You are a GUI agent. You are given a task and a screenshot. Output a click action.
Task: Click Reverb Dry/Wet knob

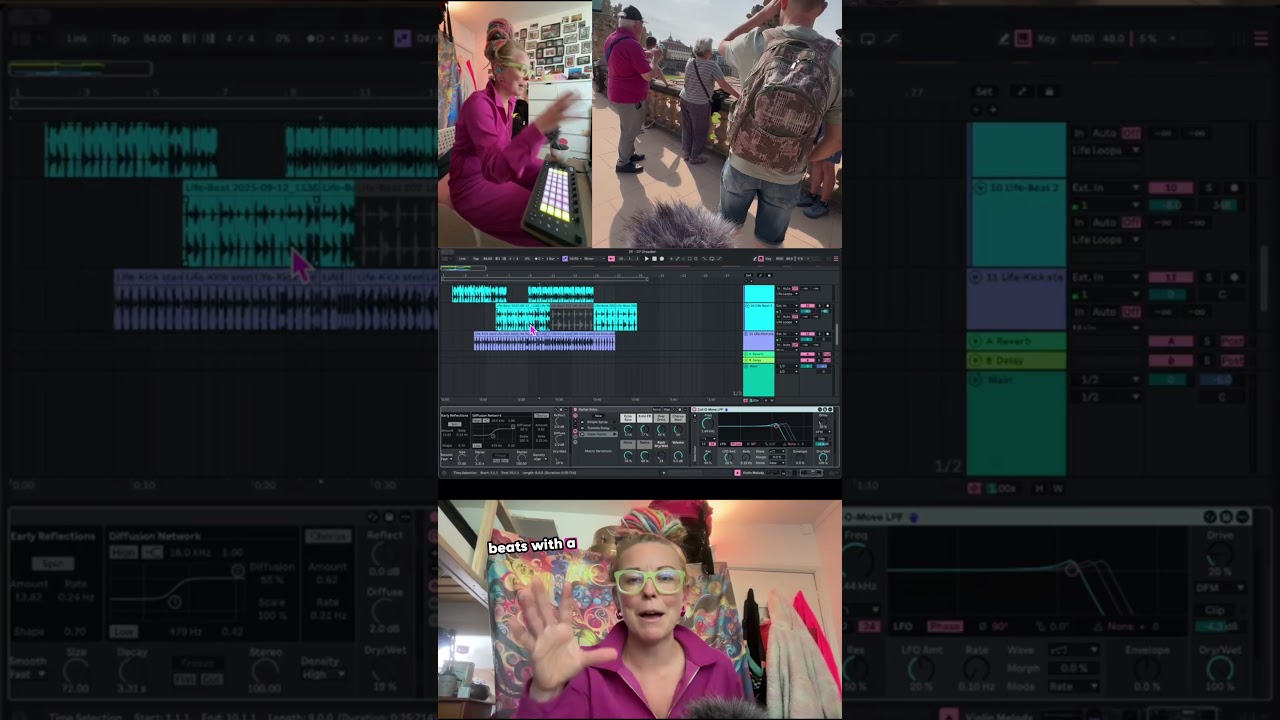tap(559, 460)
